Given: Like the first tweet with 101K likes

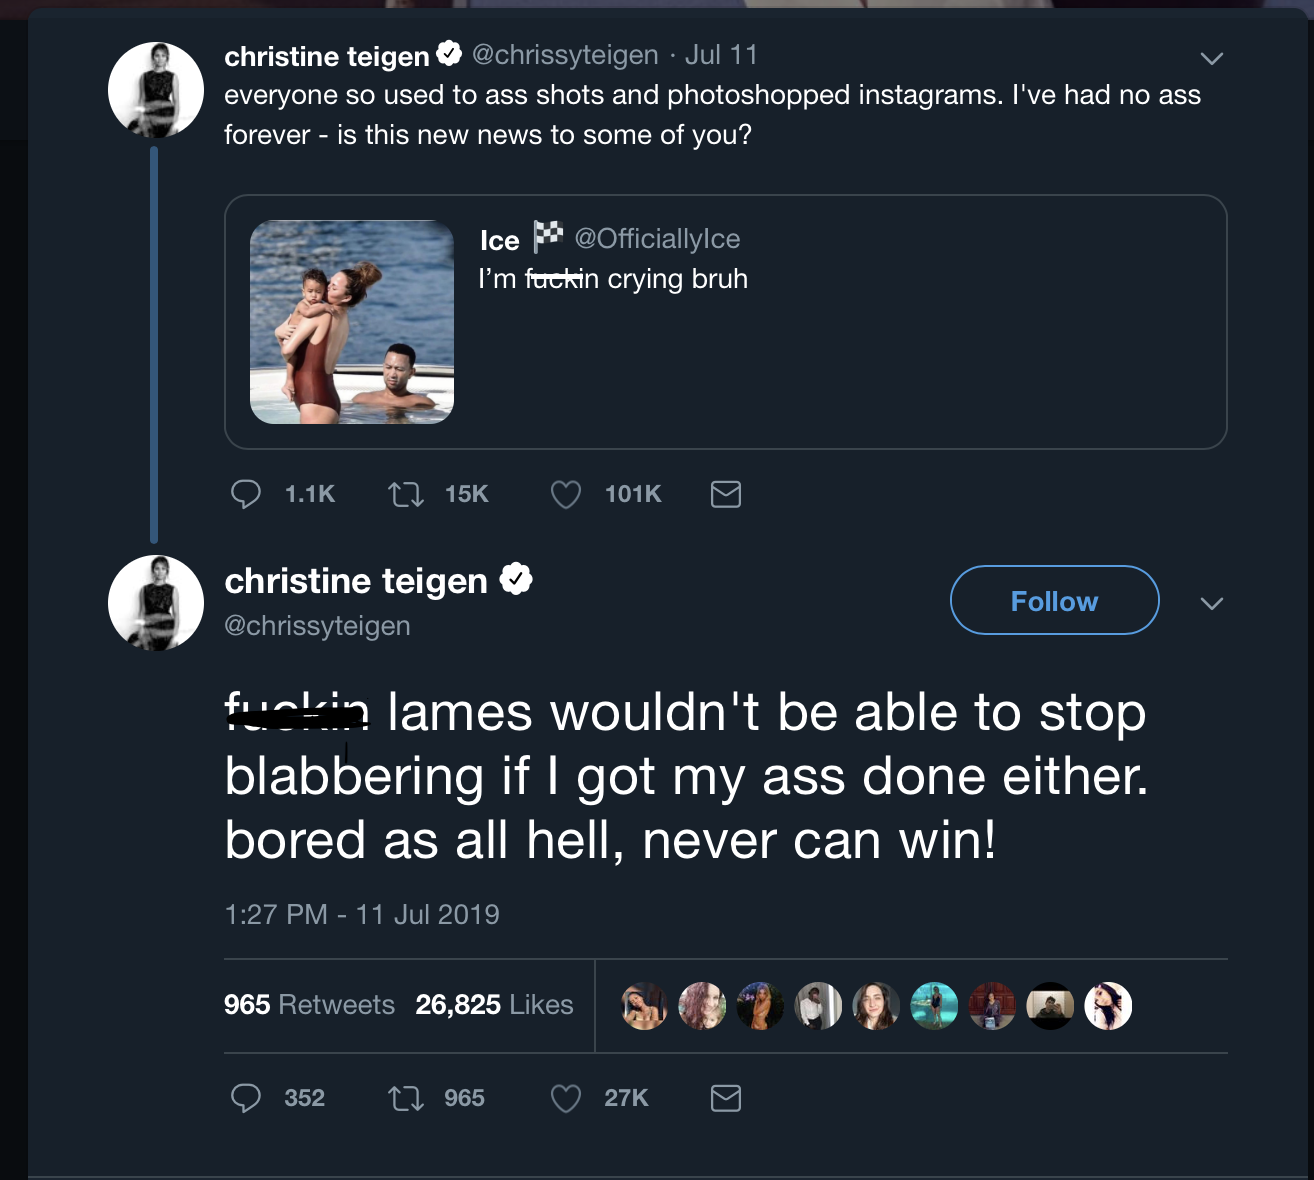Looking at the screenshot, I should pyautogui.click(x=566, y=494).
